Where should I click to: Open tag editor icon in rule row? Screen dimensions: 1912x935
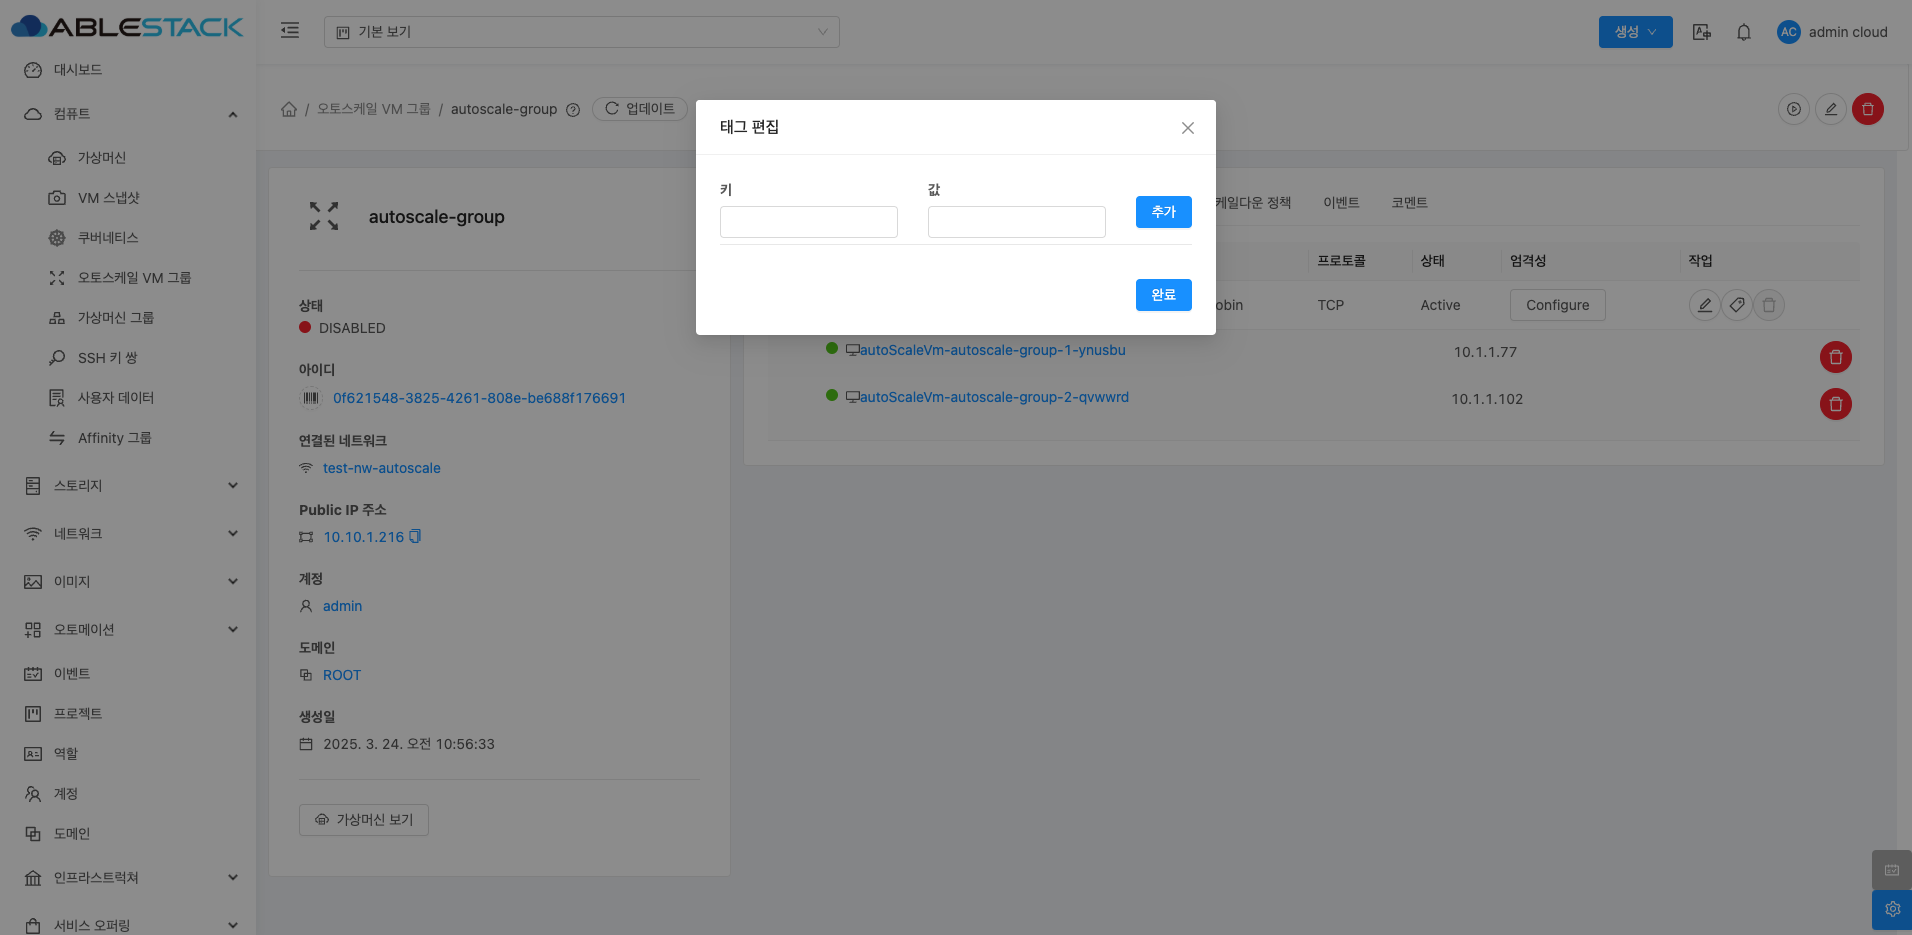1737,305
